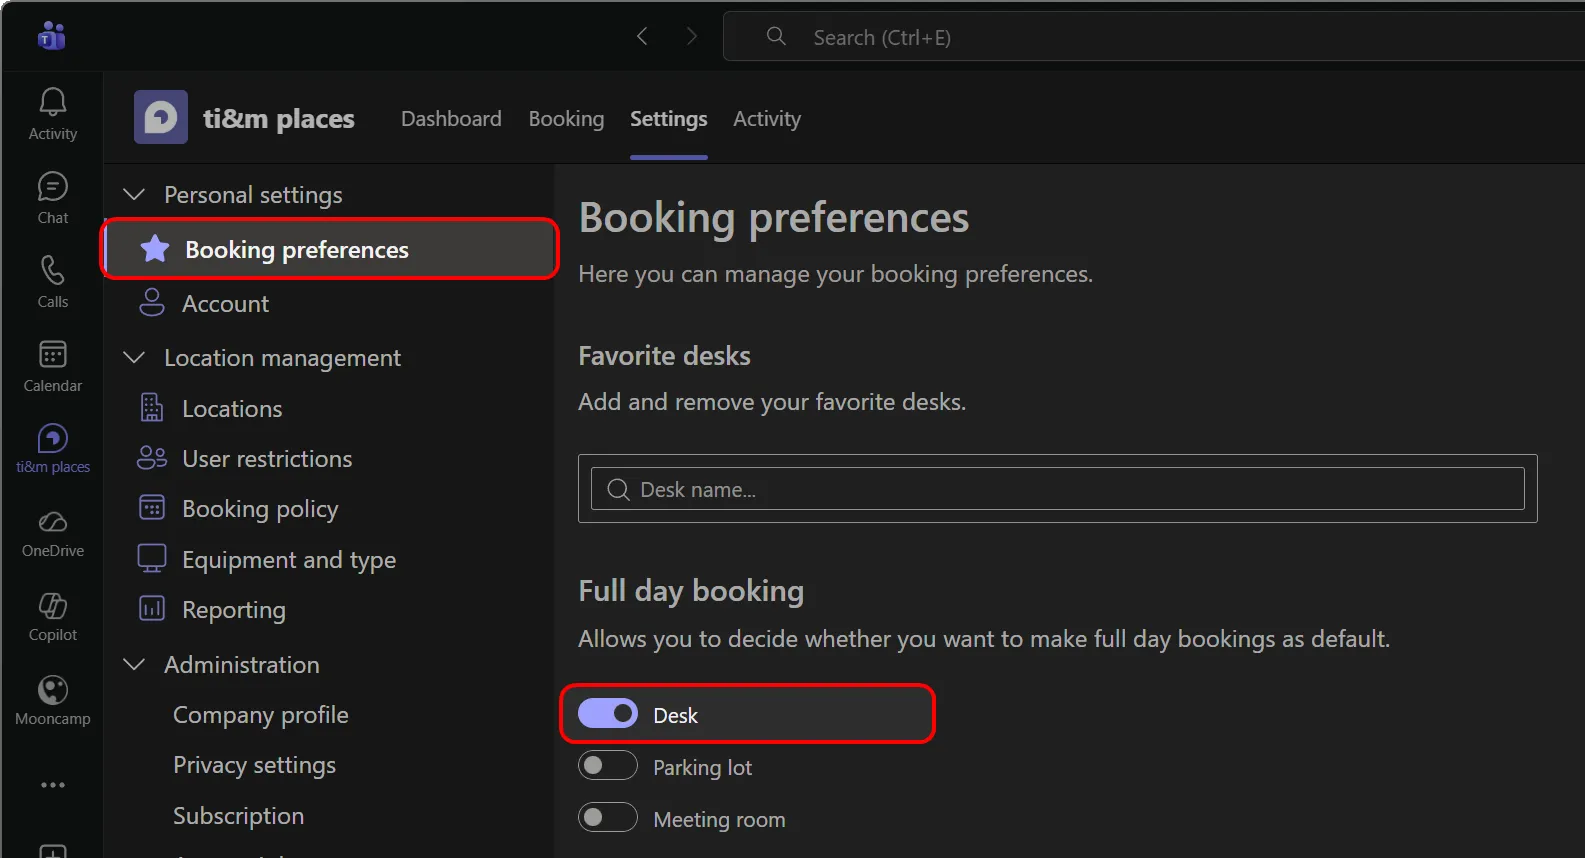
Task: Click the ti&m places app logo
Action: coord(161,118)
